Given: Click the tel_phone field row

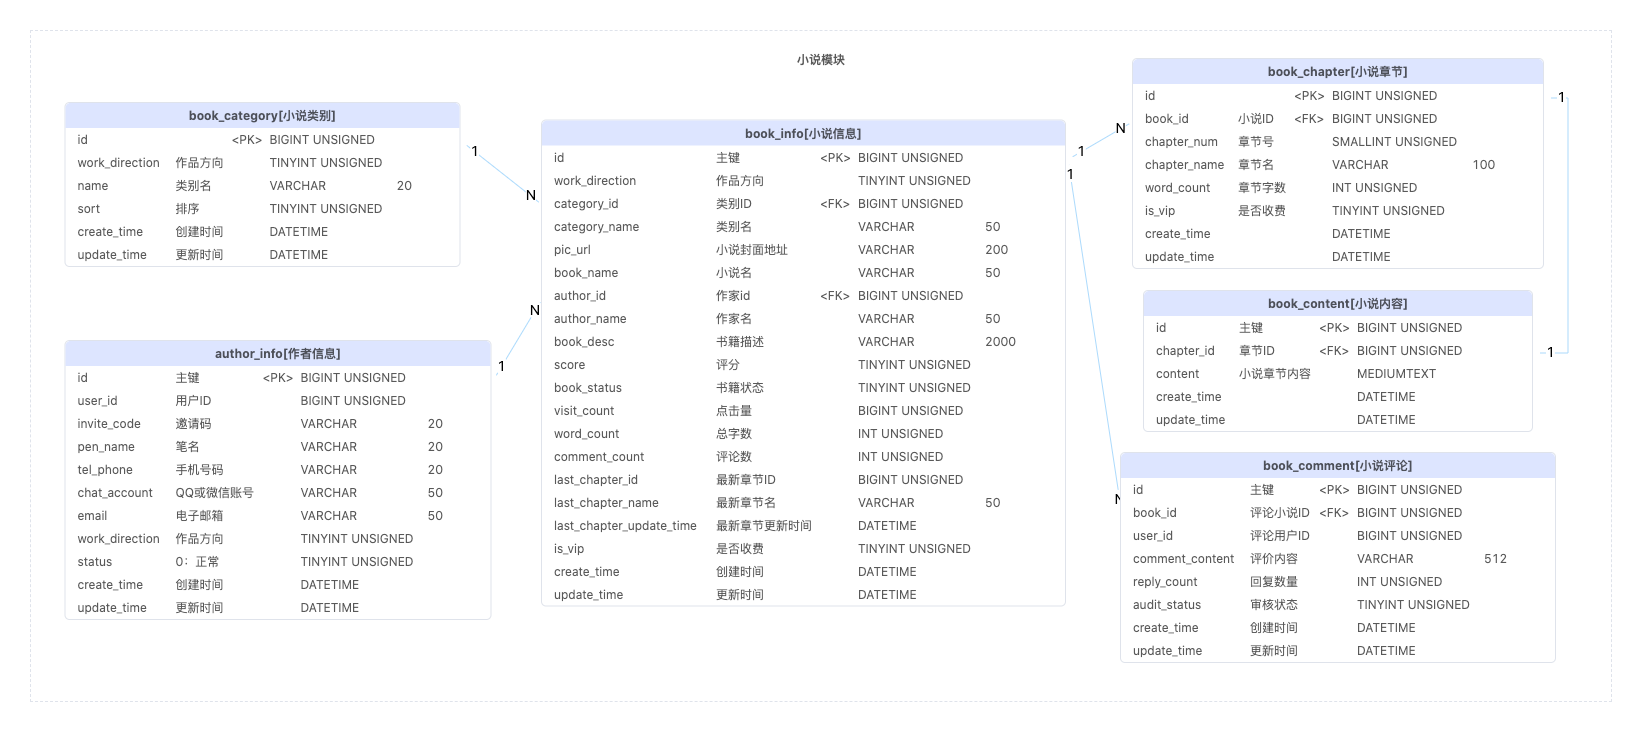Looking at the screenshot, I should tap(278, 470).
